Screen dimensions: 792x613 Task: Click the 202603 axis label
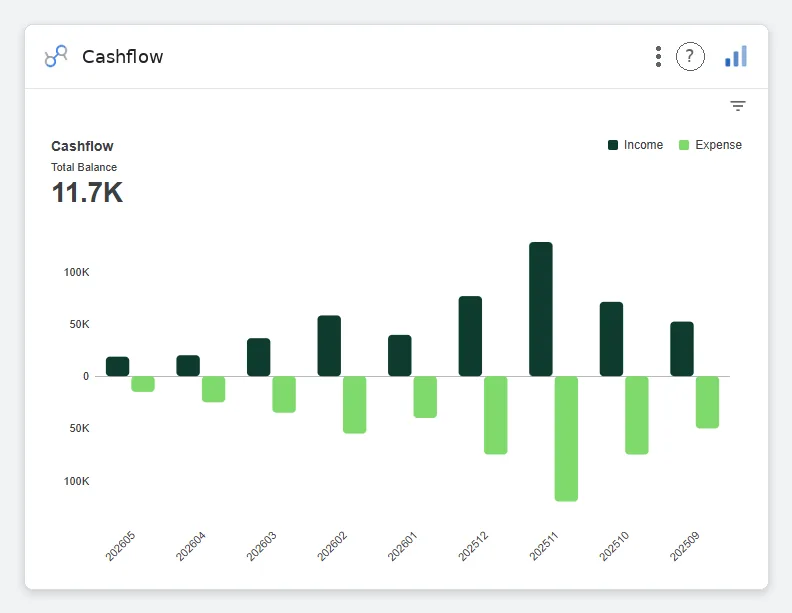[x=261, y=546]
